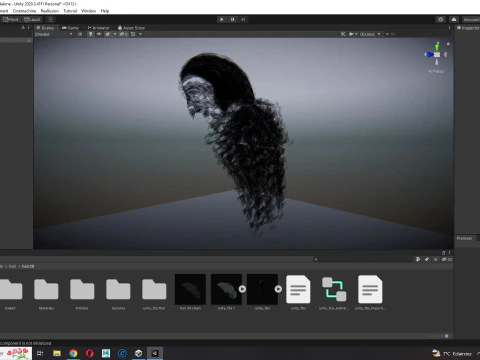Open File Explorer from taskbar

(x=57, y=353)
